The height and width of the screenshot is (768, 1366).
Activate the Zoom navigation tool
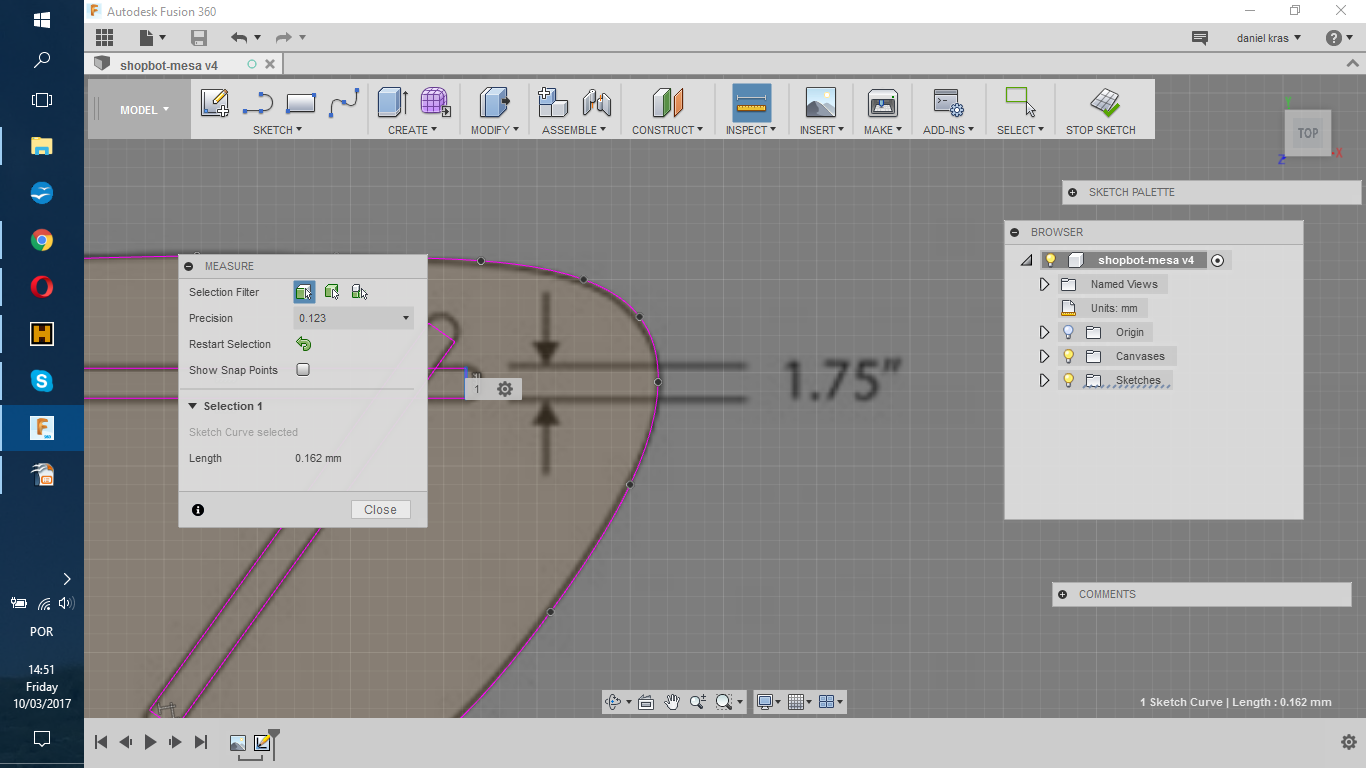click(698, 702)
